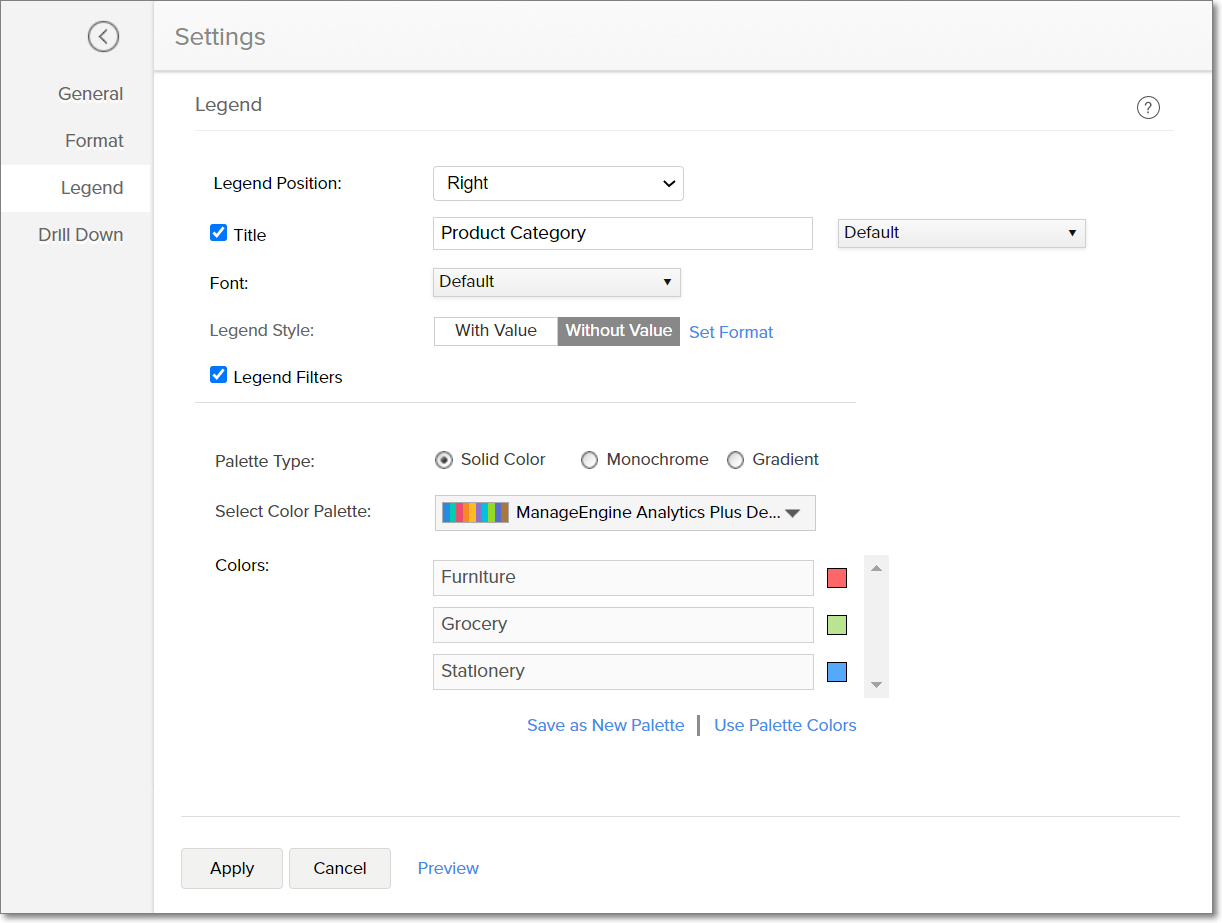The height and width of the screenshot is (923, 1222).
Task: Open the Legend Position dropdown
Action: click(558, 184)
